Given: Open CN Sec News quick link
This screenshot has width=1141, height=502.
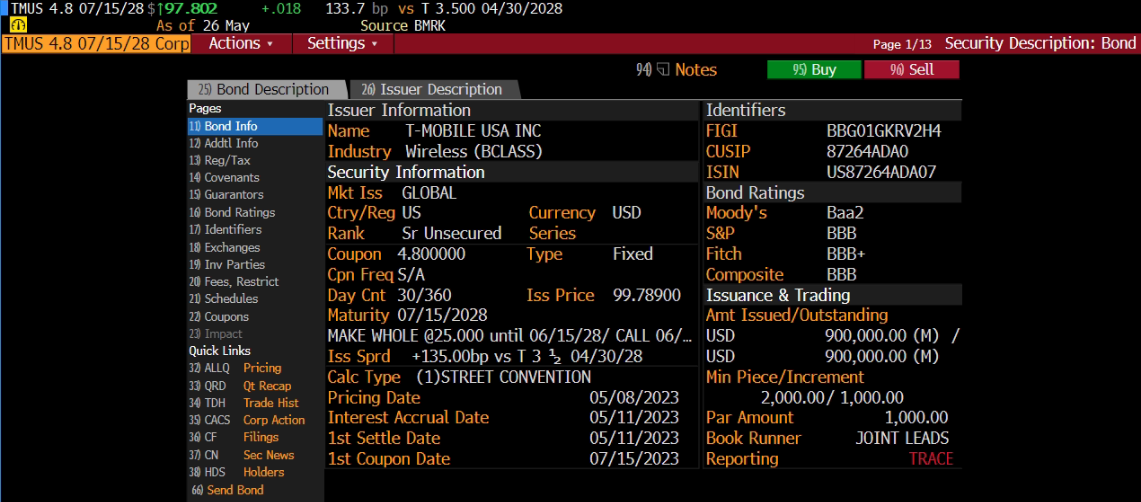Looking at the screenshot, I should 242,455.
